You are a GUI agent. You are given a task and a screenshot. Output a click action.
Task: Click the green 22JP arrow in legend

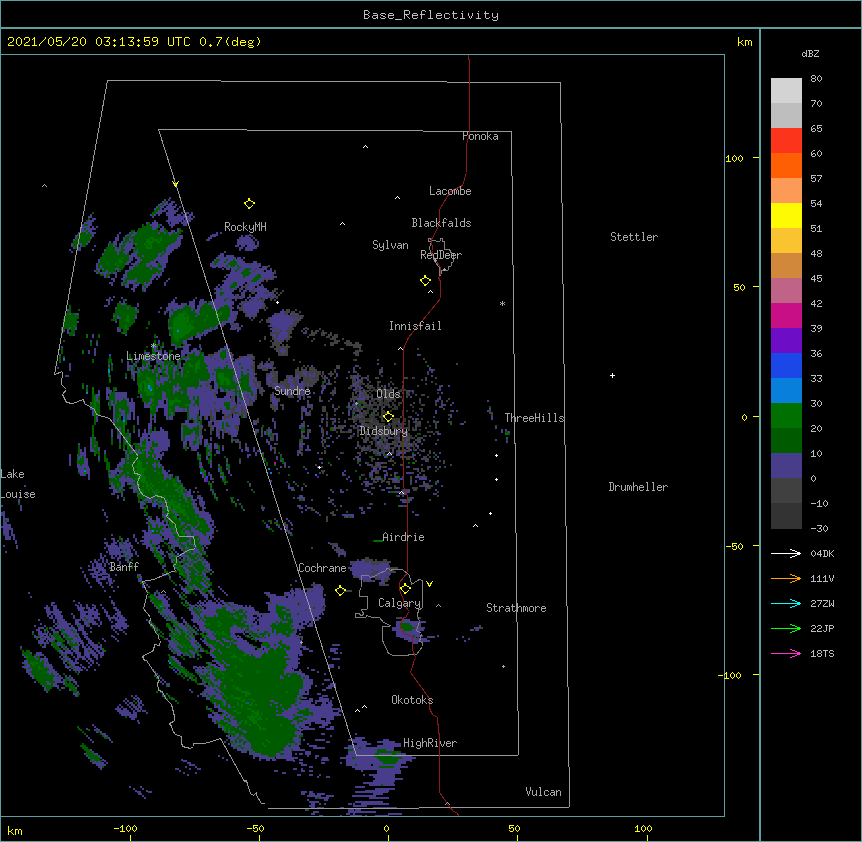786,628
